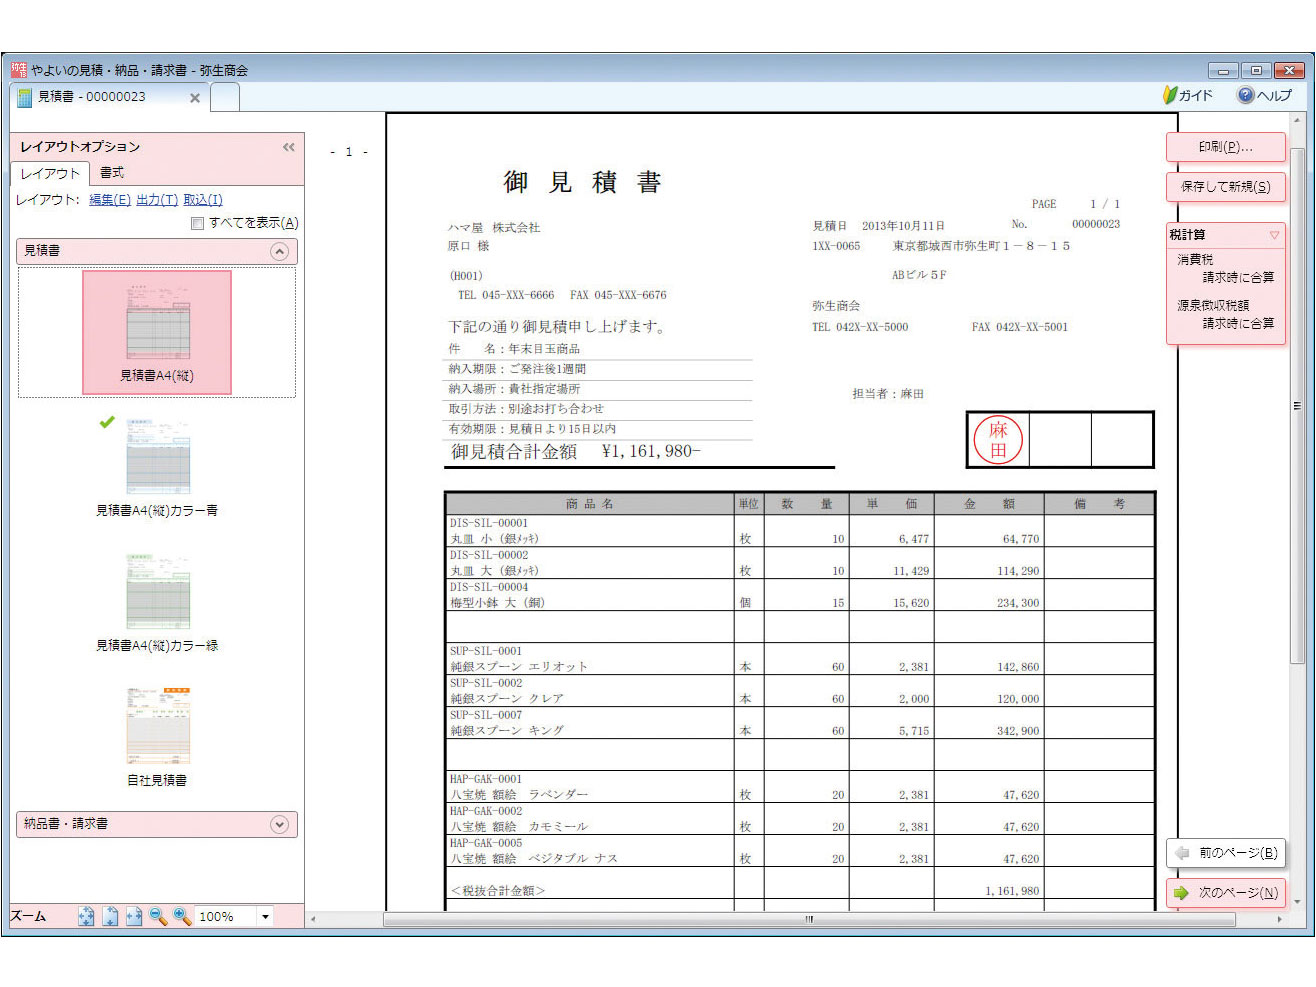Collapse the 見積書 layout section
This screenshot has width=1316, height=987.
280,251
